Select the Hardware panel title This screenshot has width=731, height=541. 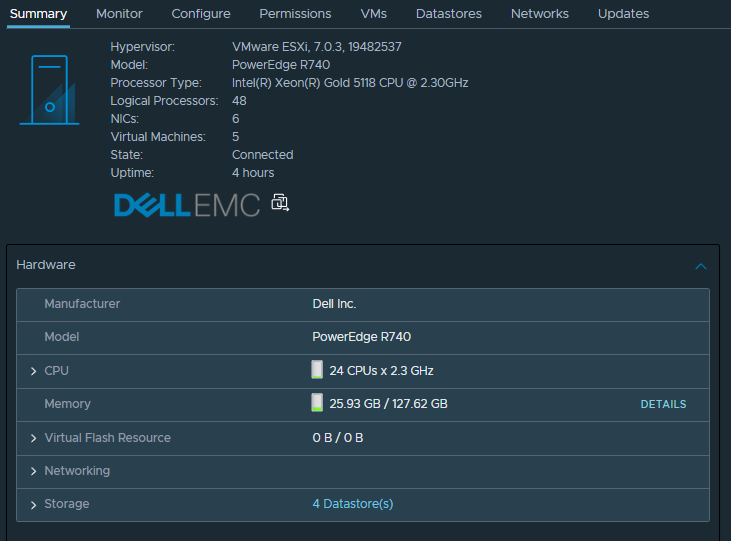pos(46,265)
